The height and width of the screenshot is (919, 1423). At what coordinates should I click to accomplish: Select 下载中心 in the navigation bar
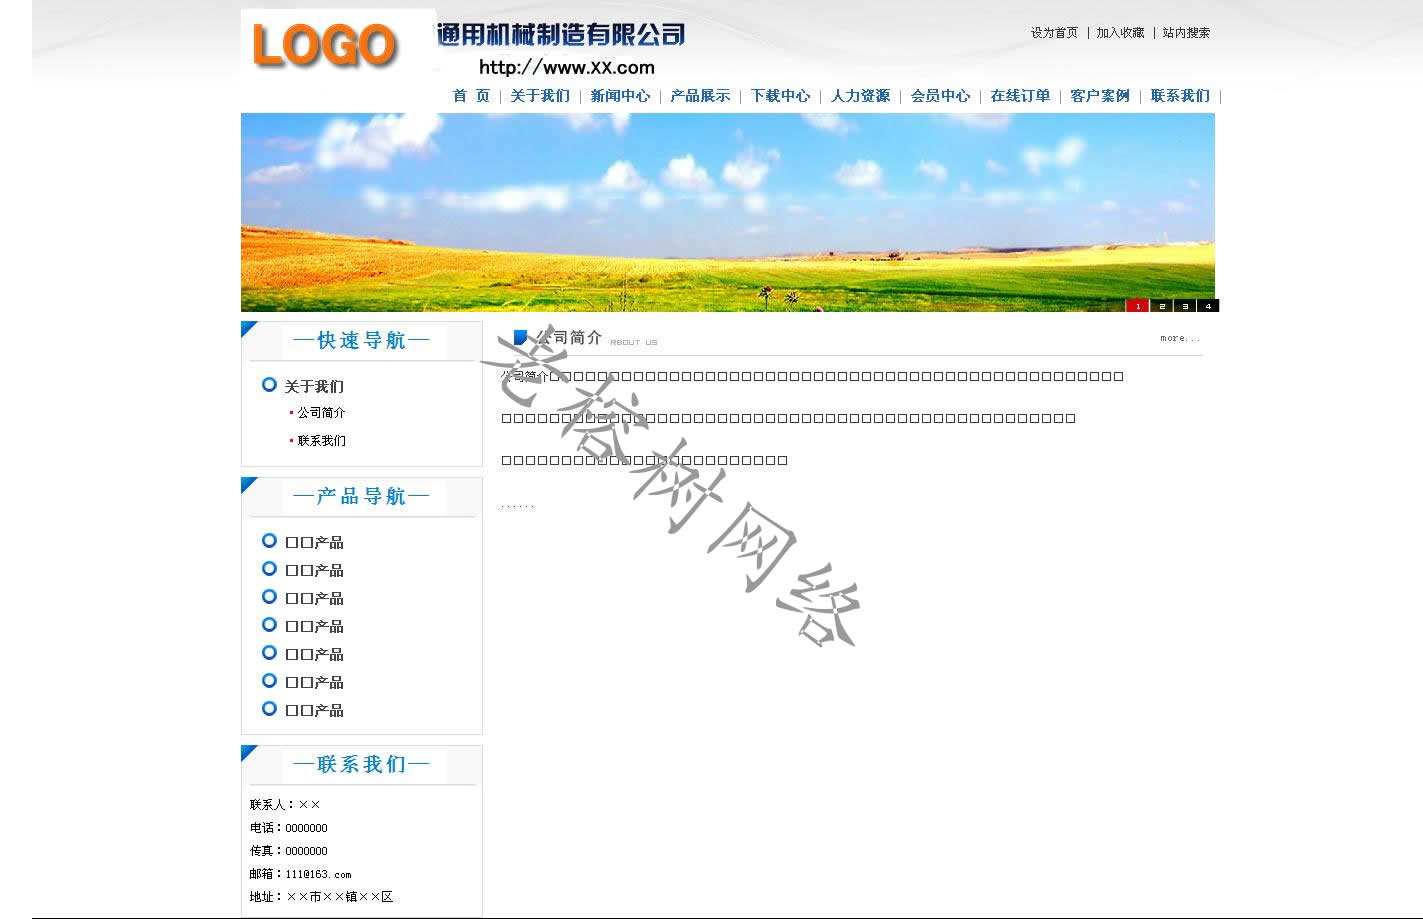(780, 96)
